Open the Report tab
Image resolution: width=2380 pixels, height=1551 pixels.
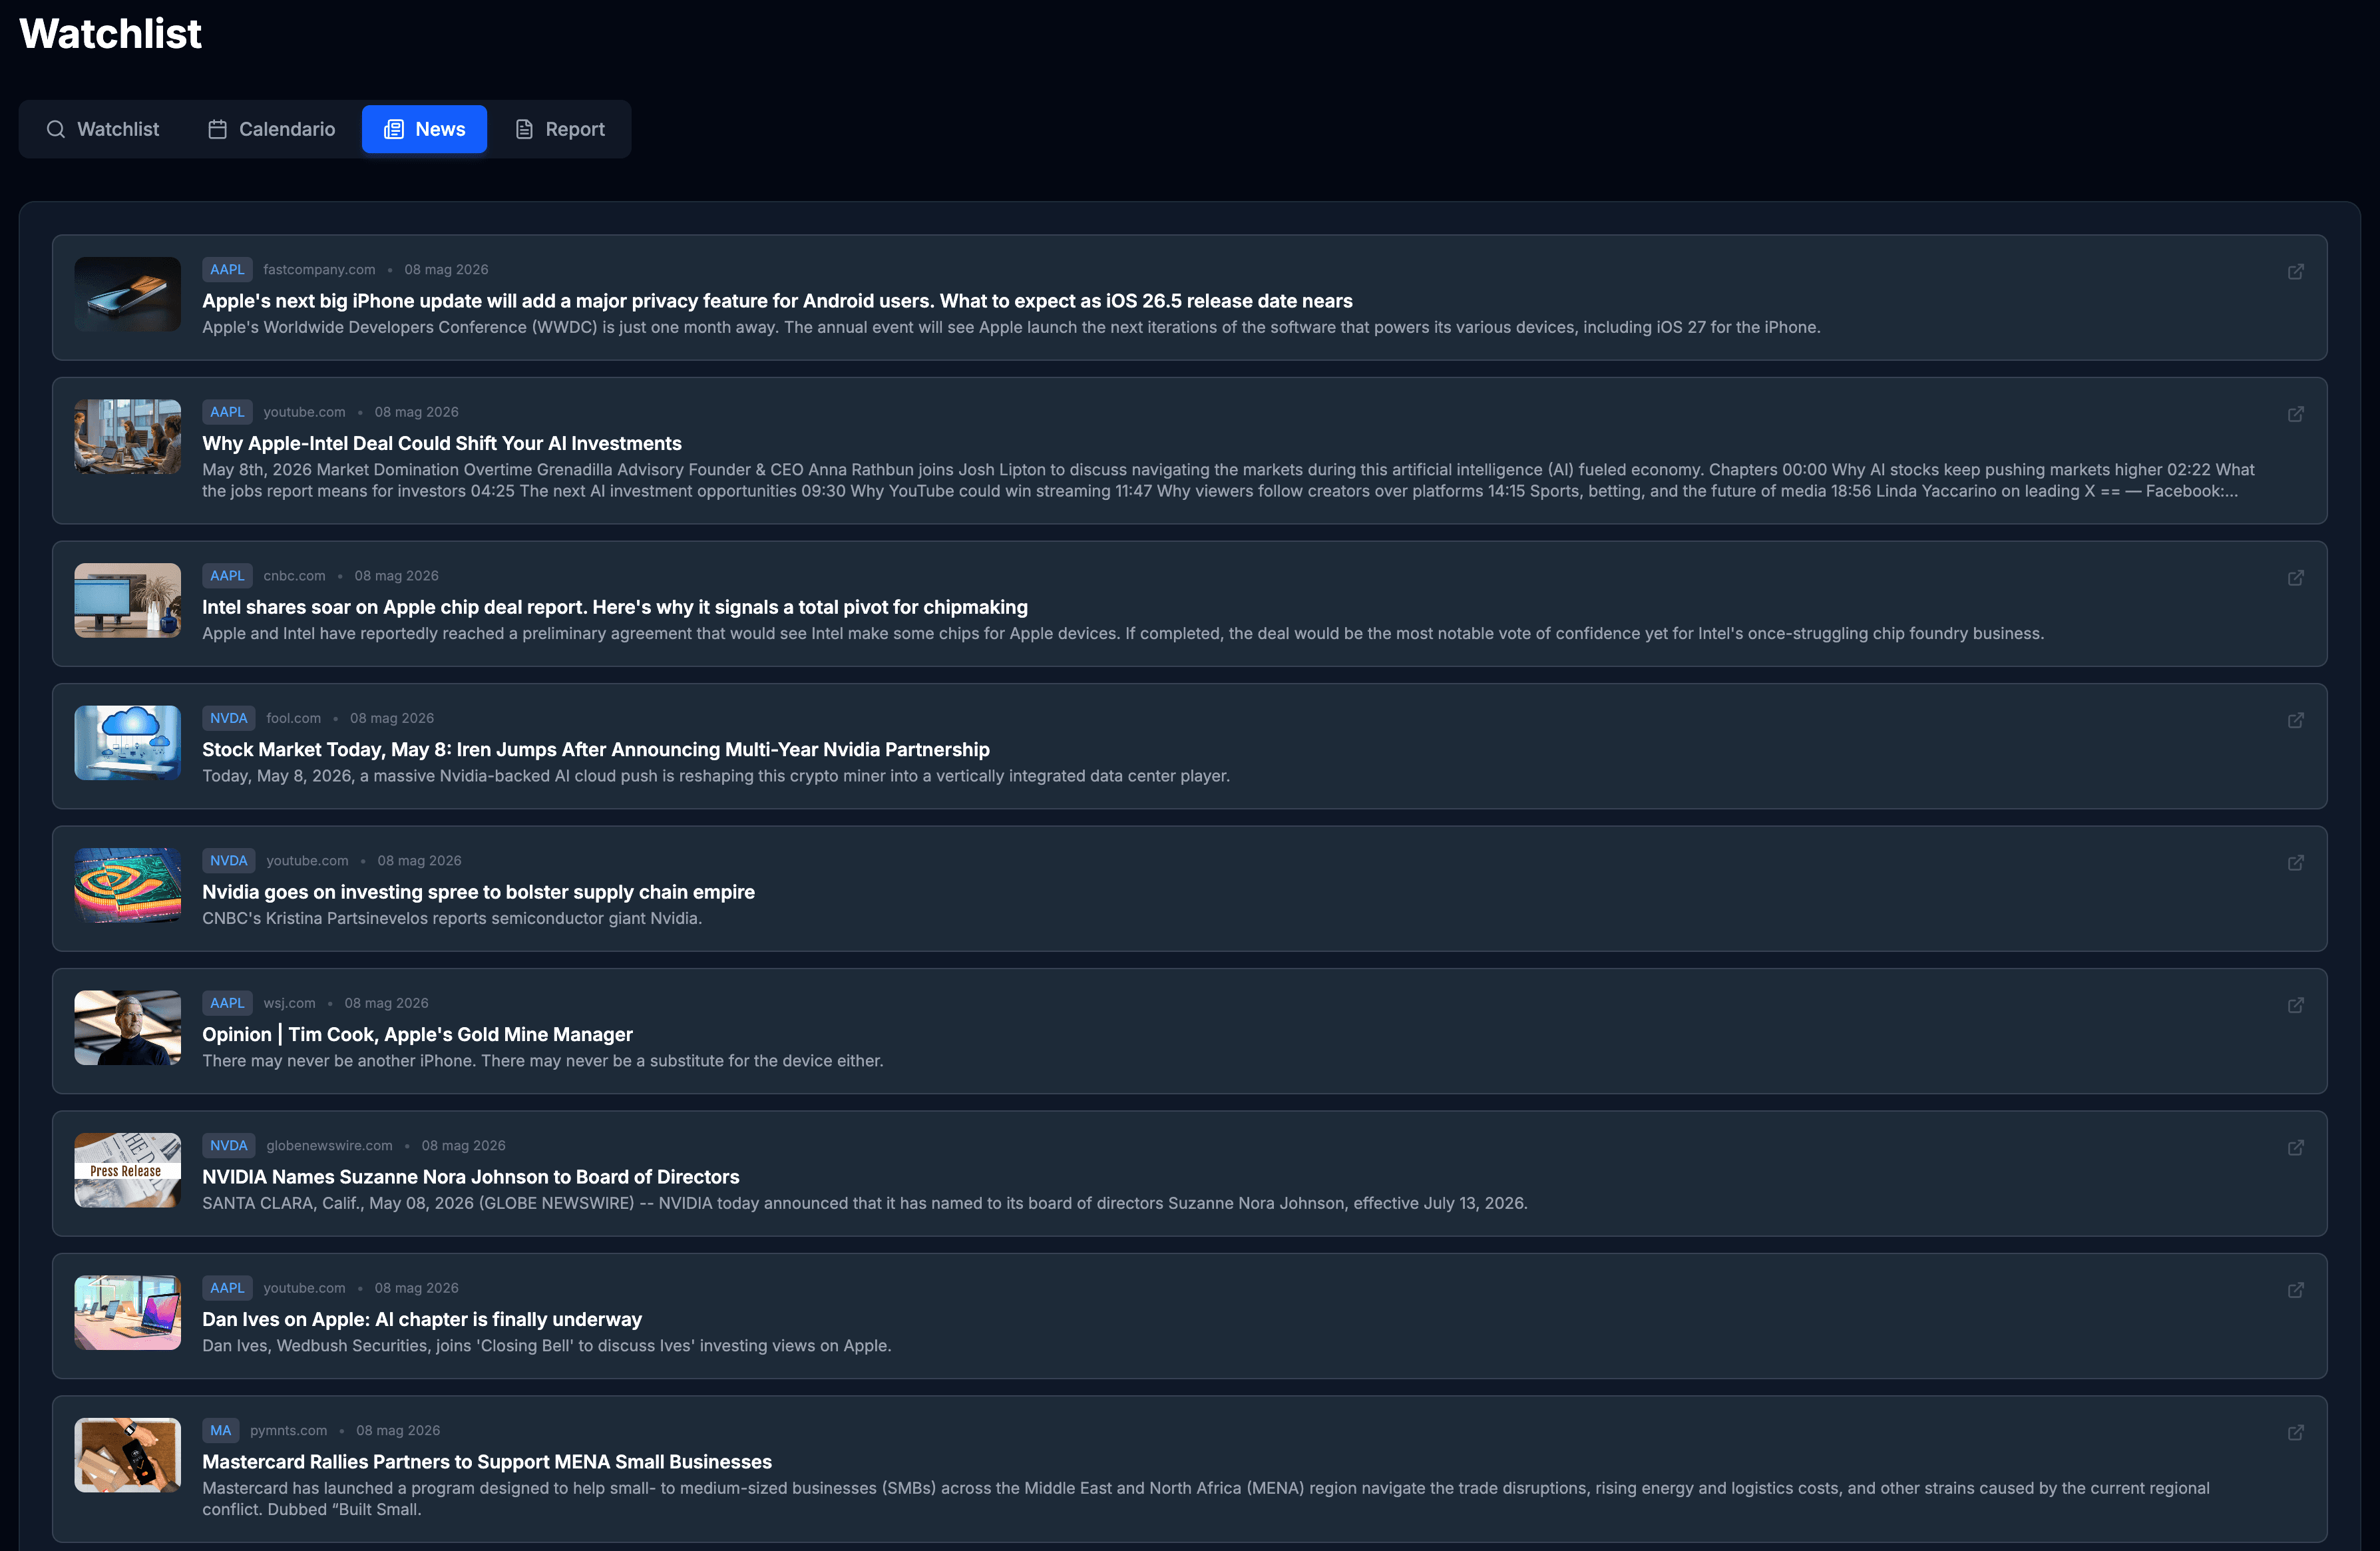[559, 129]
